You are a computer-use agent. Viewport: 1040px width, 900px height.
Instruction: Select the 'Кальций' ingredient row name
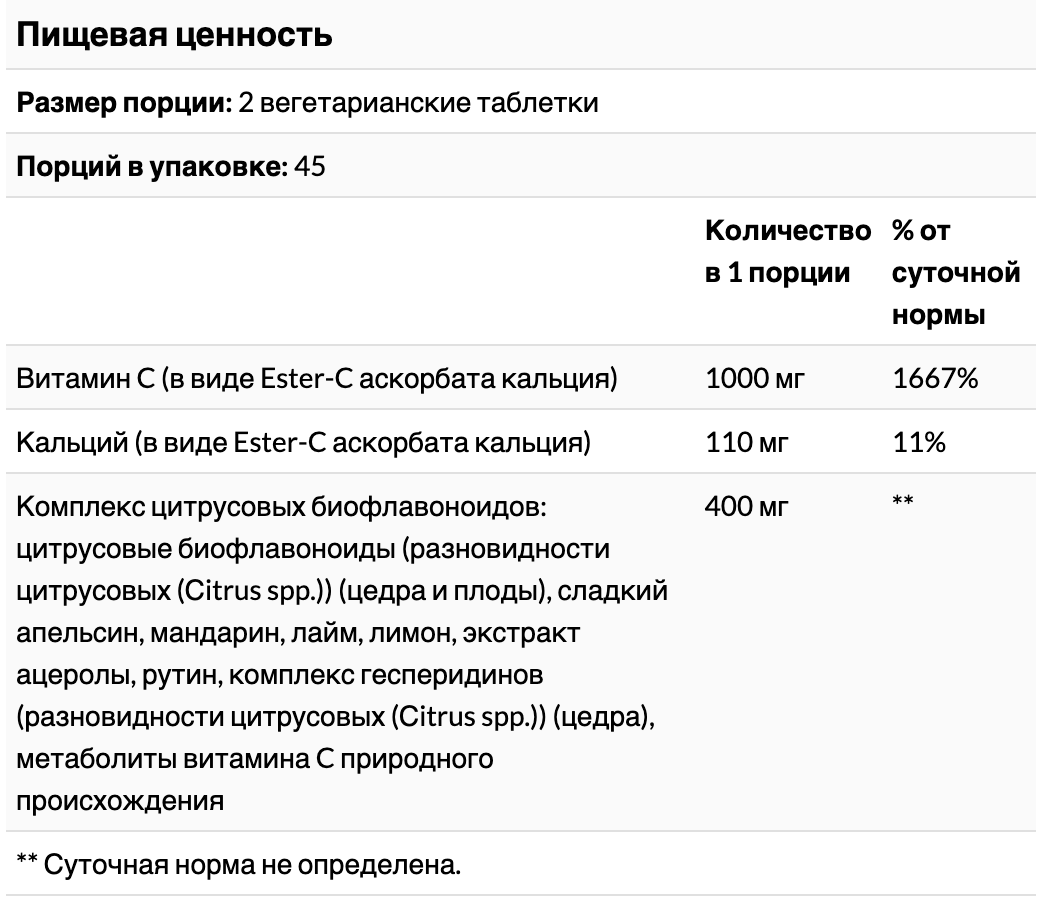(303, 442)
